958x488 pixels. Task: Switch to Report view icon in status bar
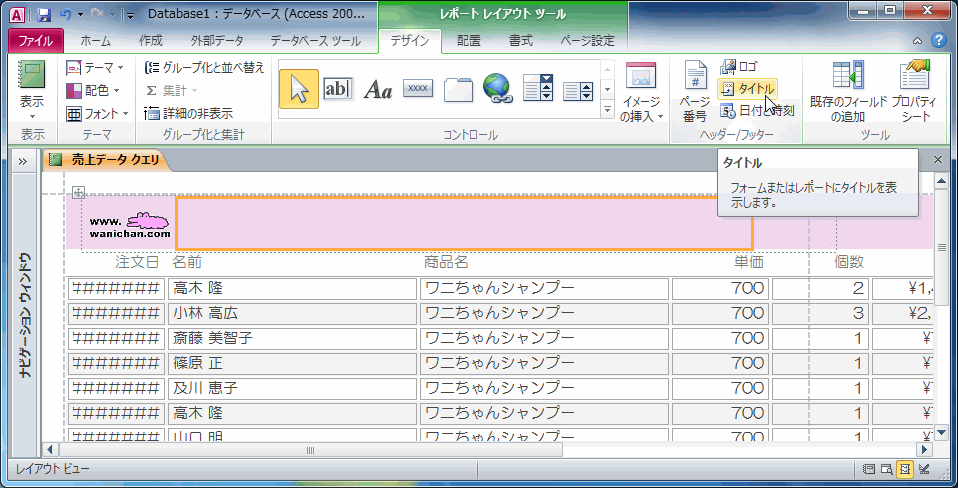(868, 468)
